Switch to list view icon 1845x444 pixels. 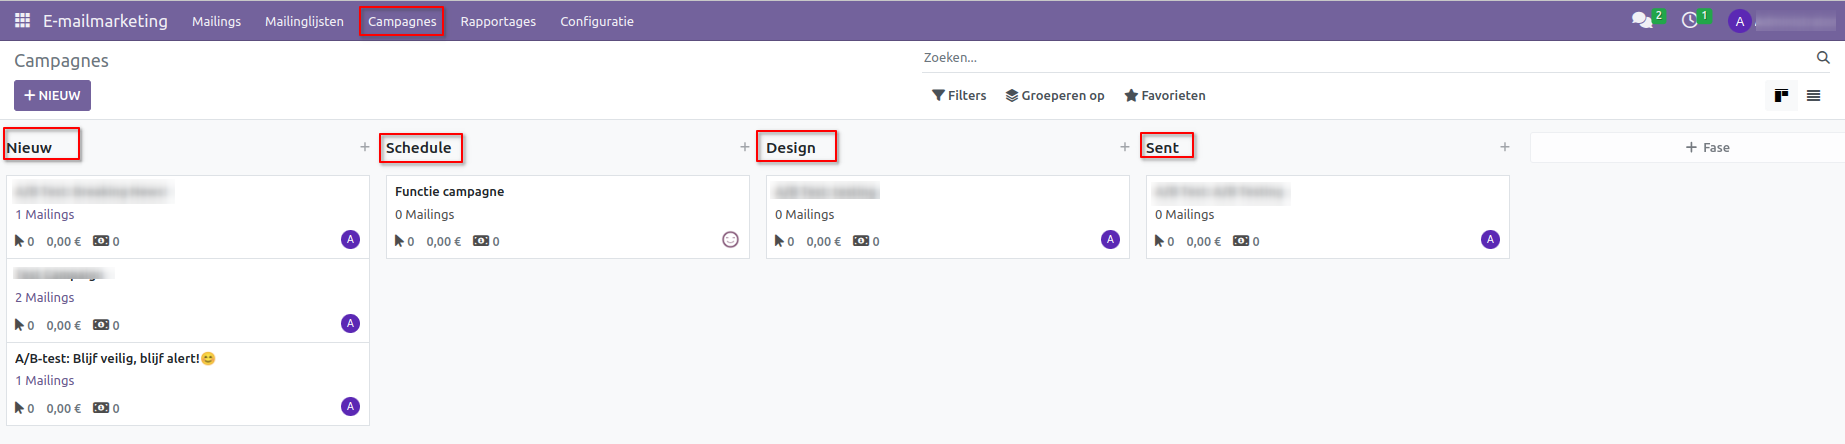1813,96
